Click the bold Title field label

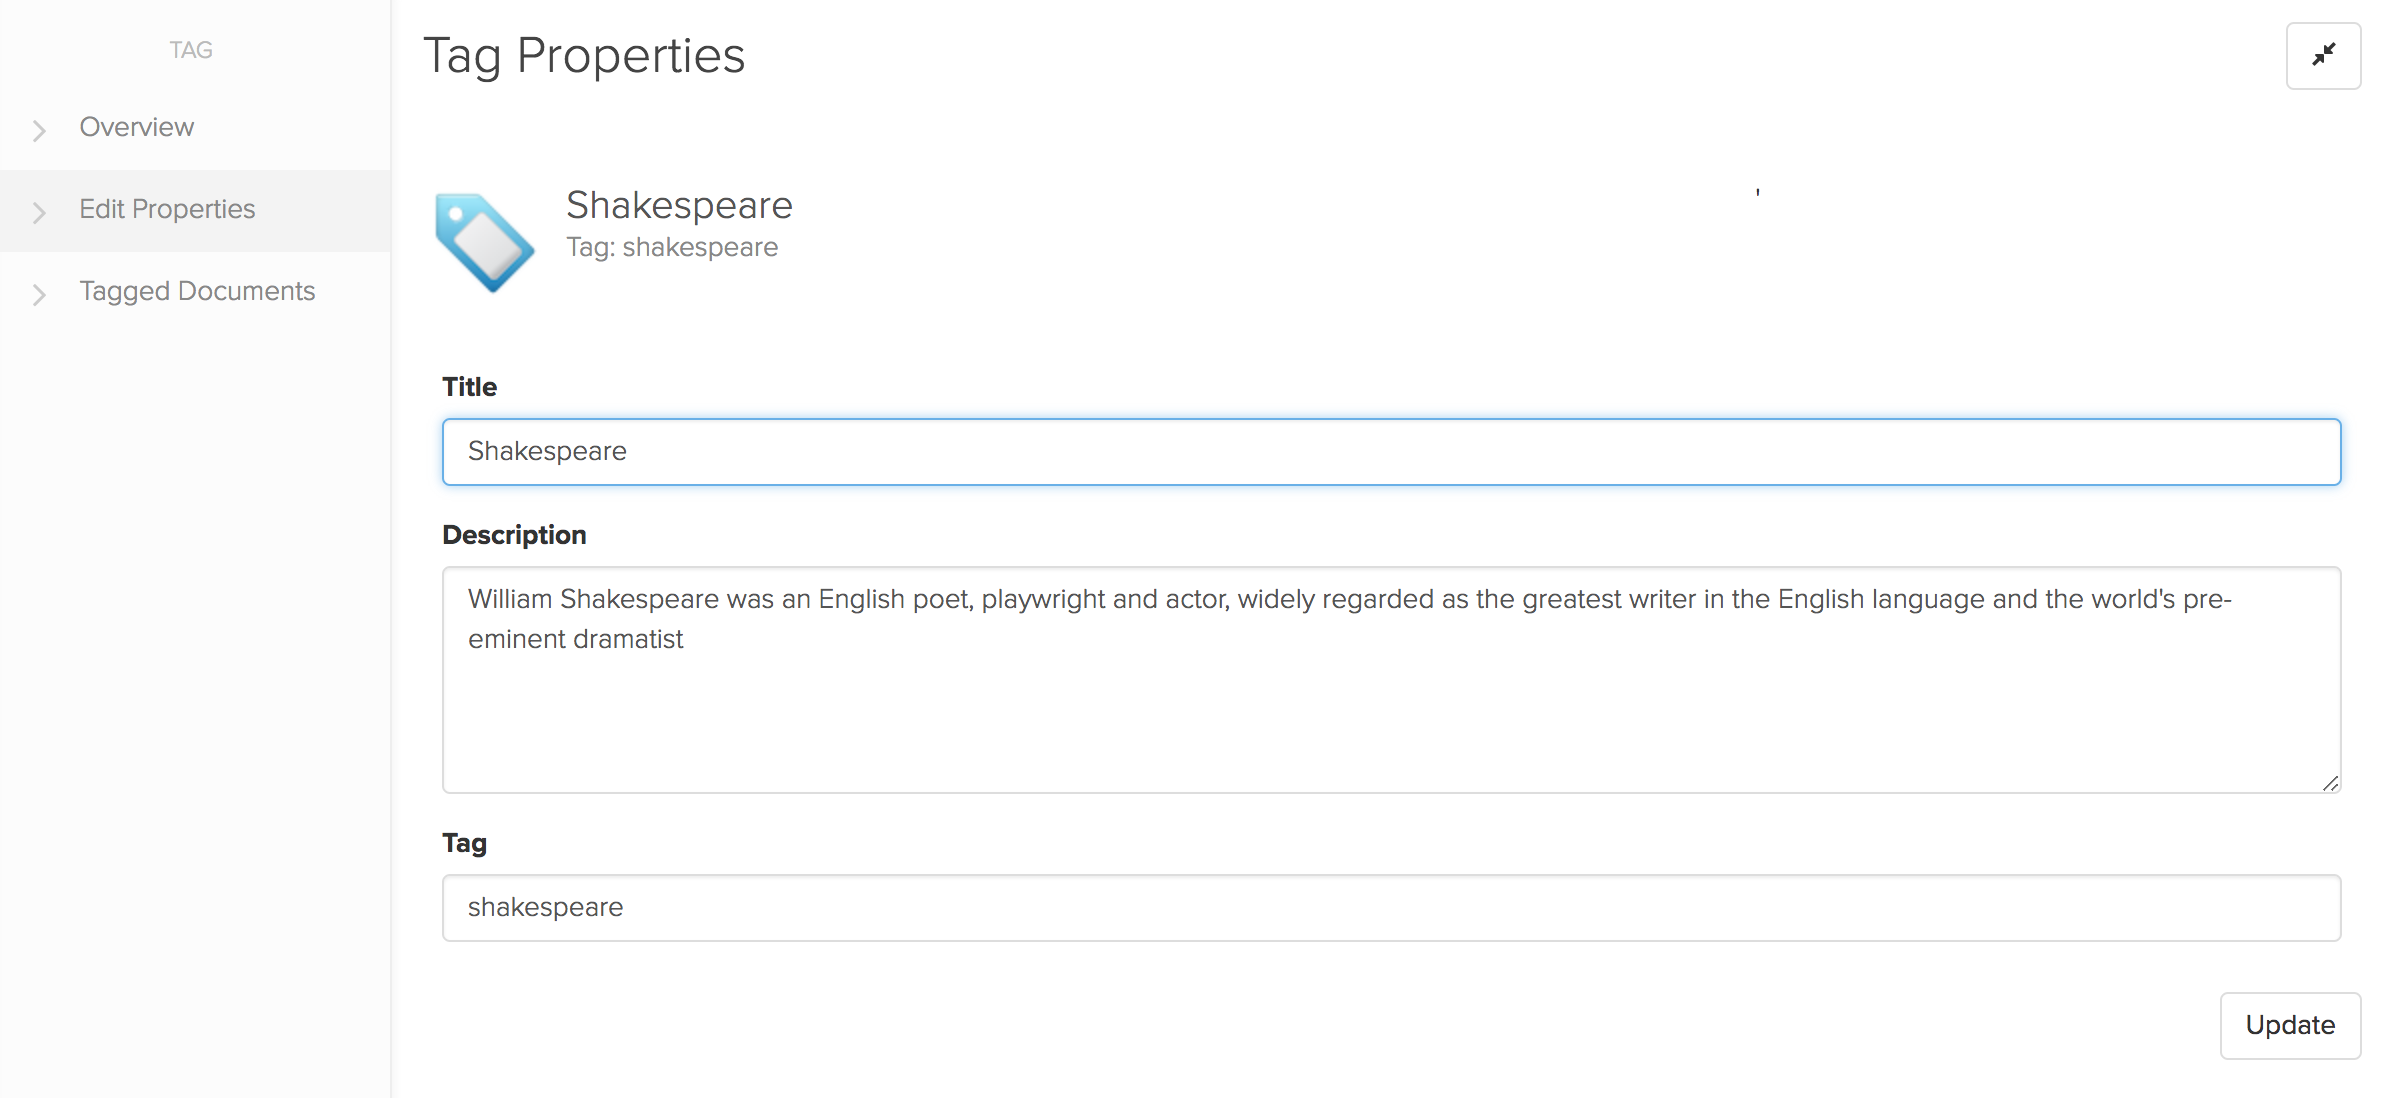[x=469, y=387]
